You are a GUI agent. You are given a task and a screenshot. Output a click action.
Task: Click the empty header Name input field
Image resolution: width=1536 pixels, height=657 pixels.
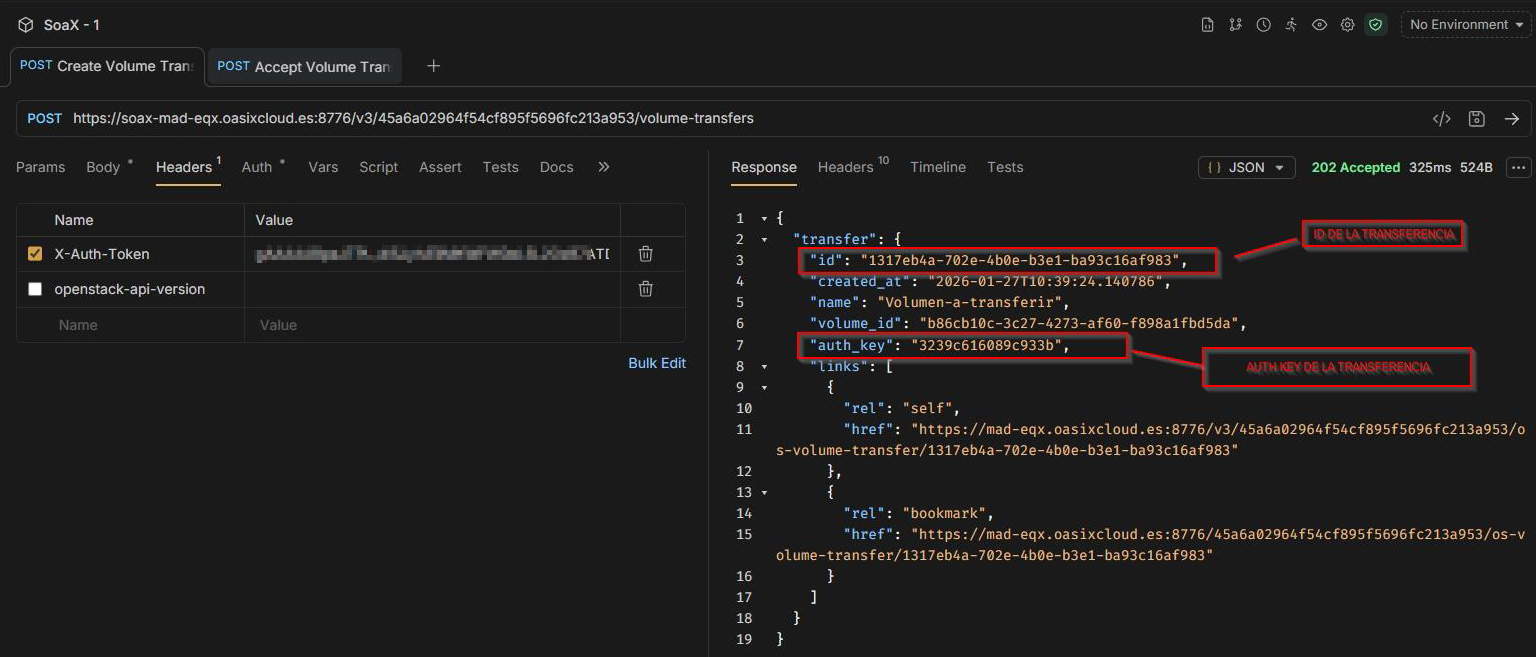point(140,325)
